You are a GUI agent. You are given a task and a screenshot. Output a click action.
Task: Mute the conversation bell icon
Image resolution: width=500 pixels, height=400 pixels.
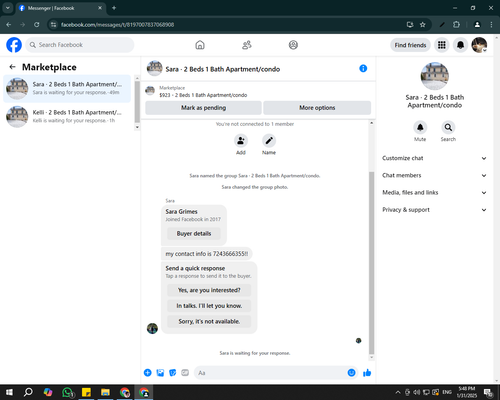tap(420, 127)
